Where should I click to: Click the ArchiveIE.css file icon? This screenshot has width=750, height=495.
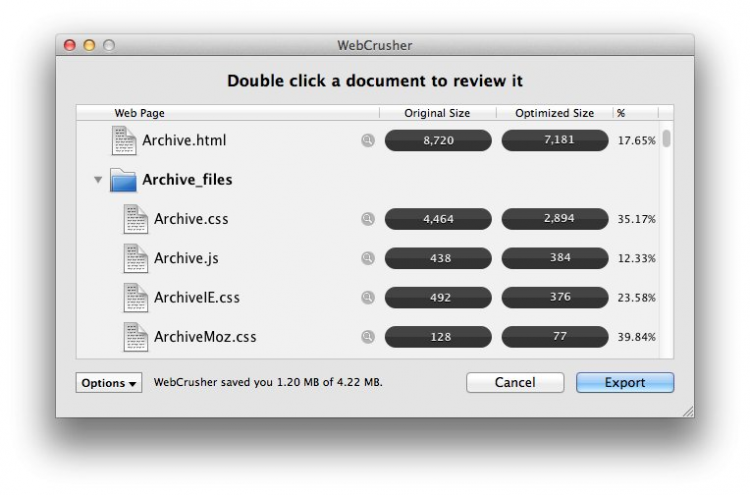click(x=136, y=297)
